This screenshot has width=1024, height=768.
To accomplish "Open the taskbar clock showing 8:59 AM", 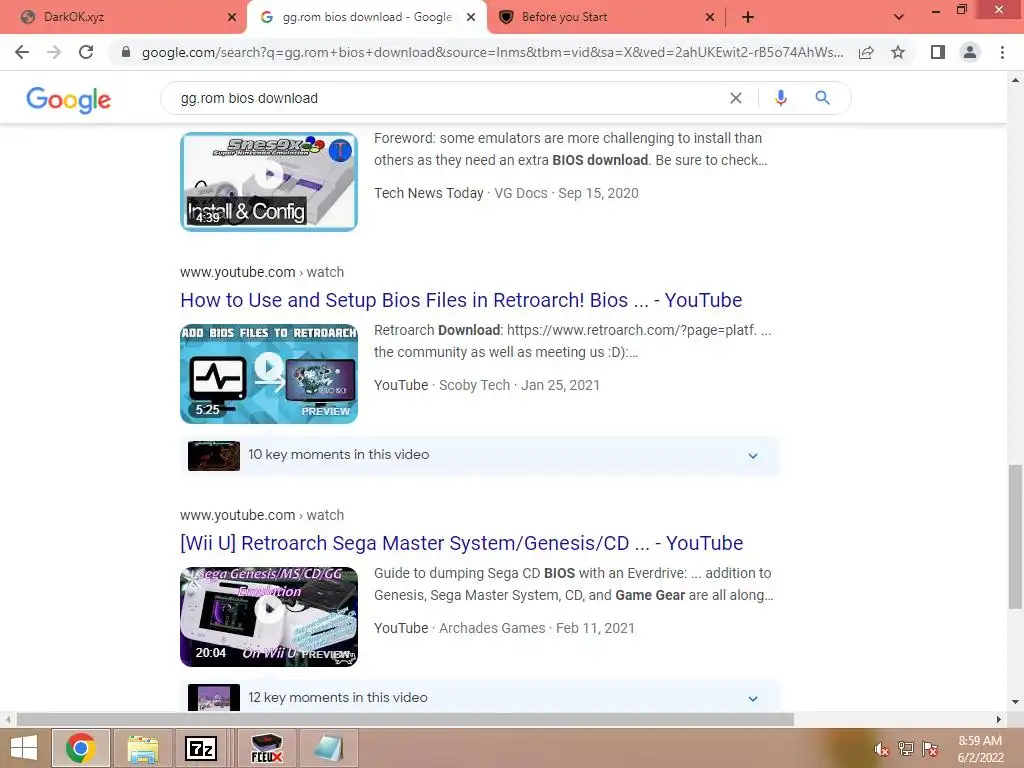I will click(x=980, y=749).
